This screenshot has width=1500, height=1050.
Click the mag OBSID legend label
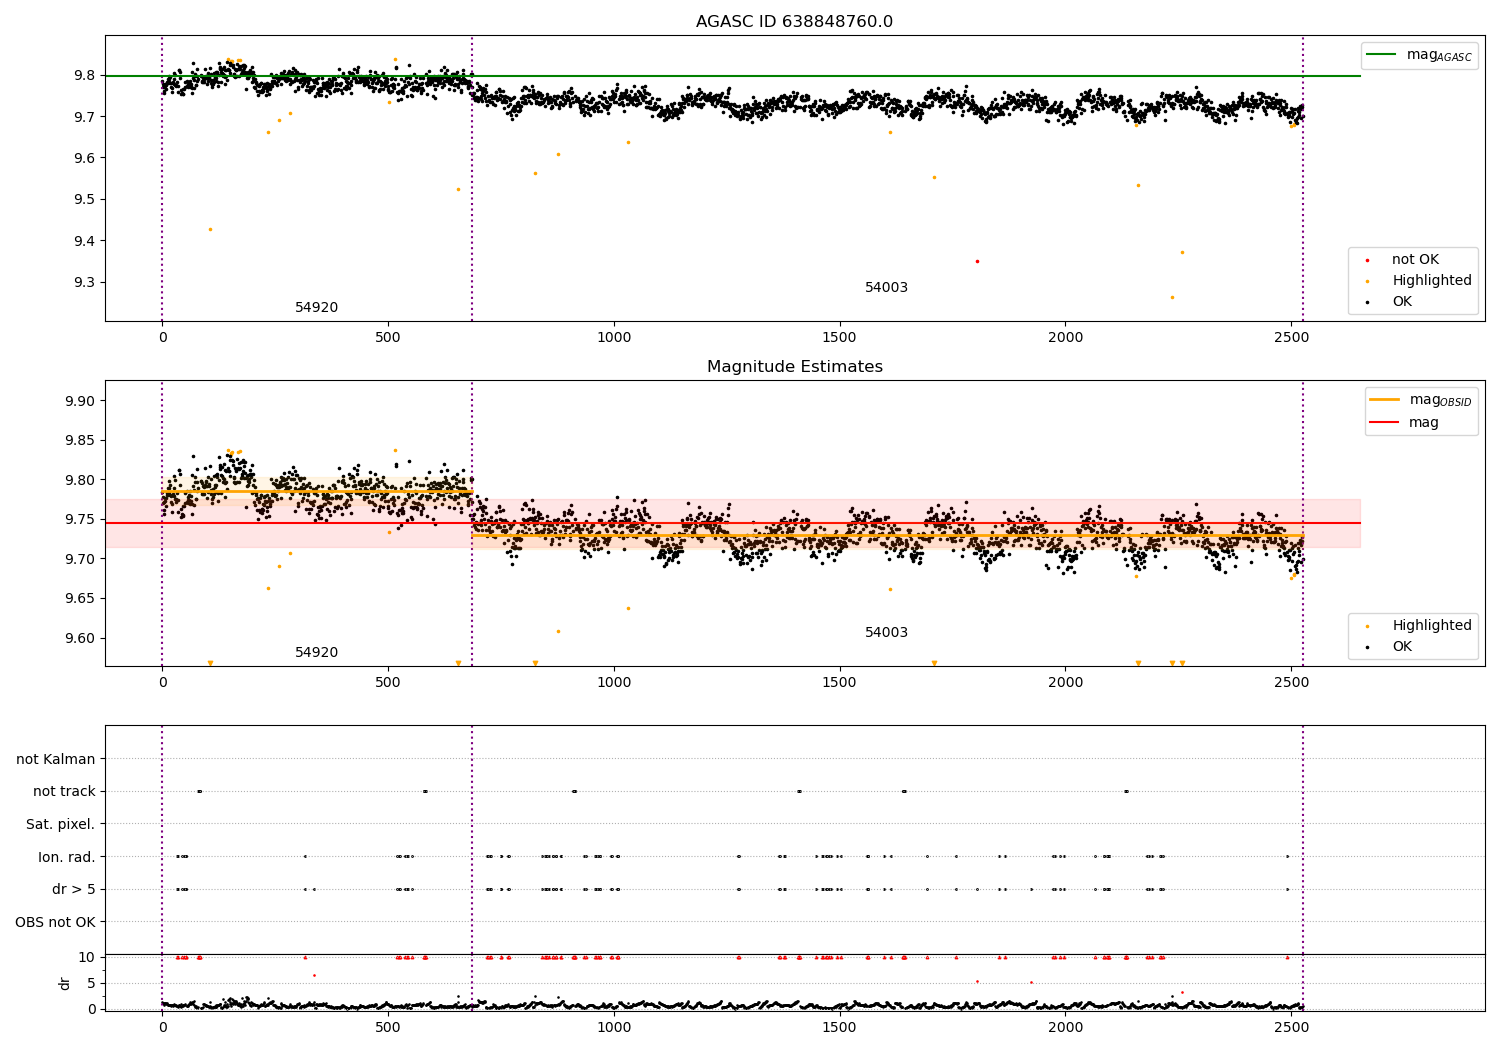[1440, 400]
